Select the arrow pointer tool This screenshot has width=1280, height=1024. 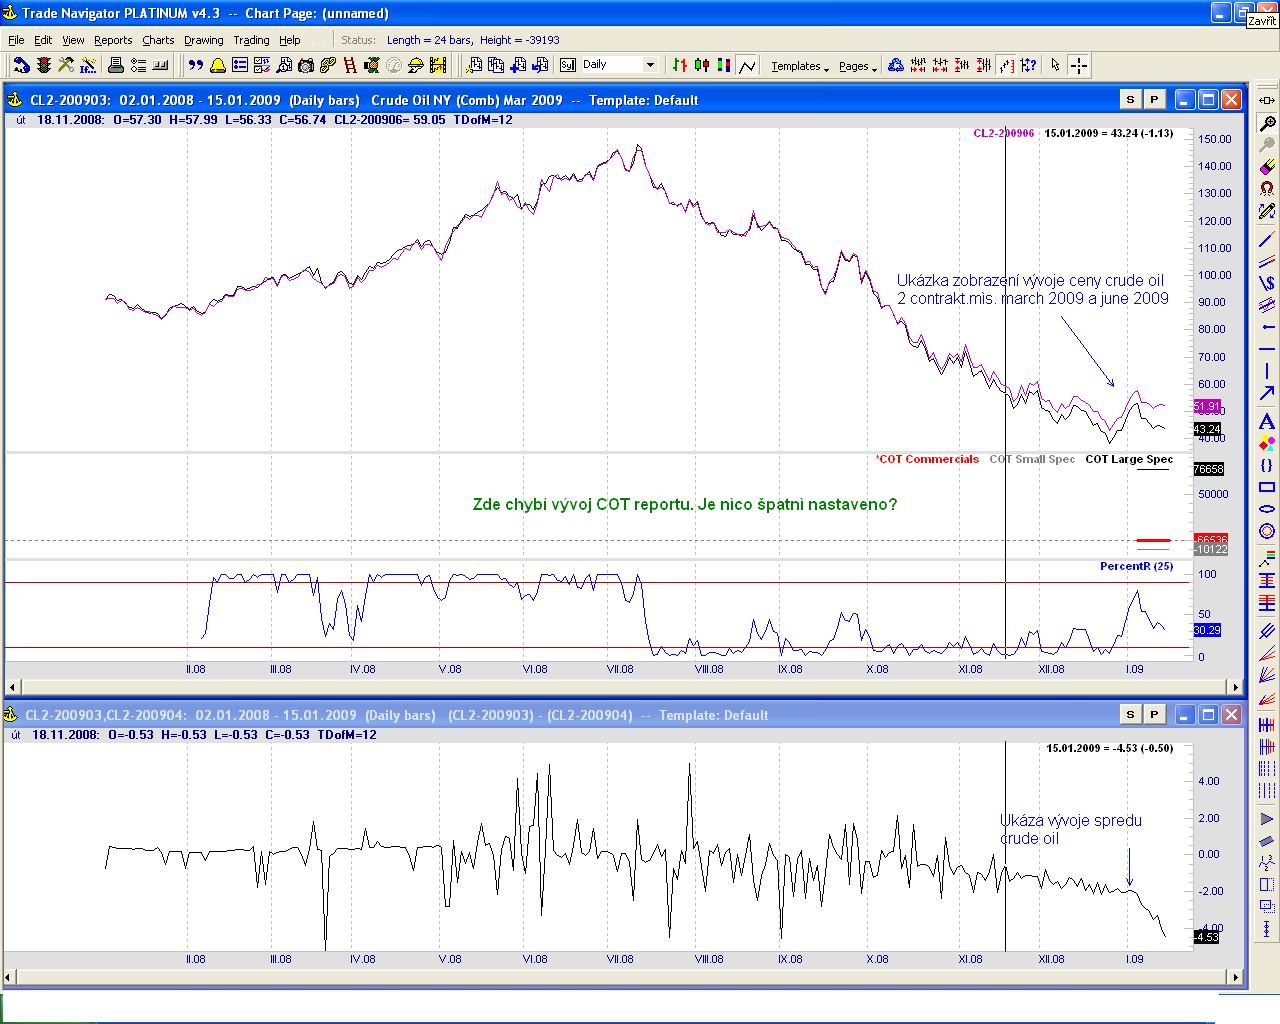(x=1055, y=65)
